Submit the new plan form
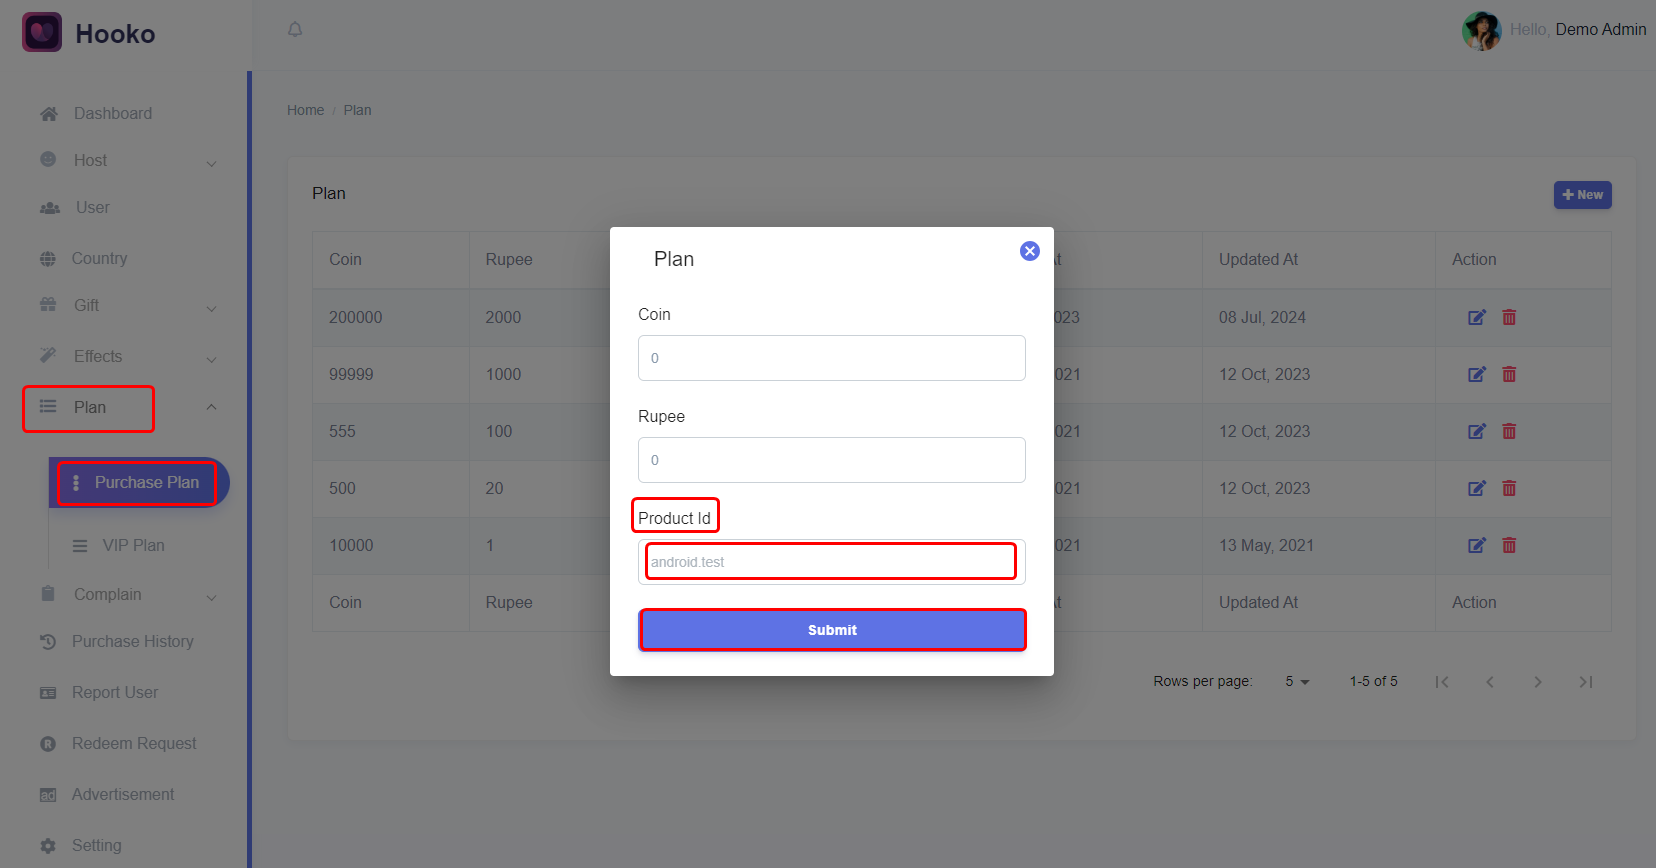Image resolution: width=1656 pixels, height=868 pixels. click(832, 630)
